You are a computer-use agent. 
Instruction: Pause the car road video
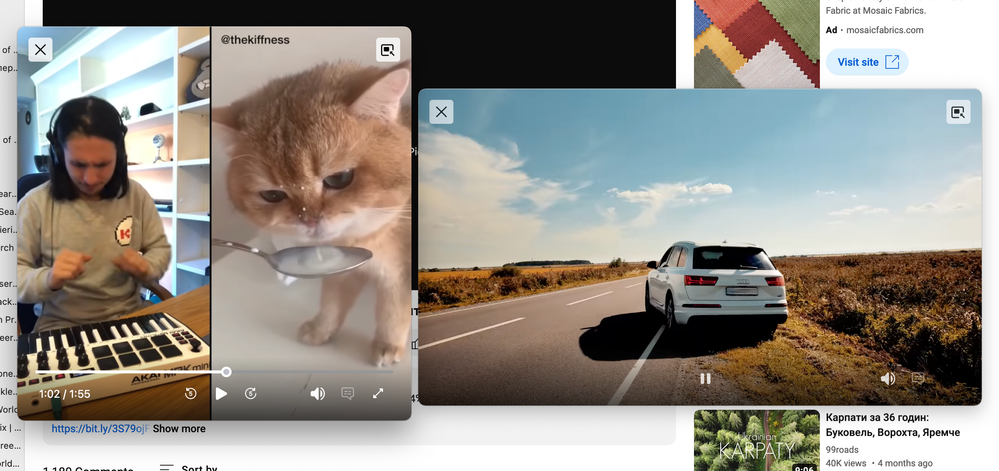pos(705,379)
